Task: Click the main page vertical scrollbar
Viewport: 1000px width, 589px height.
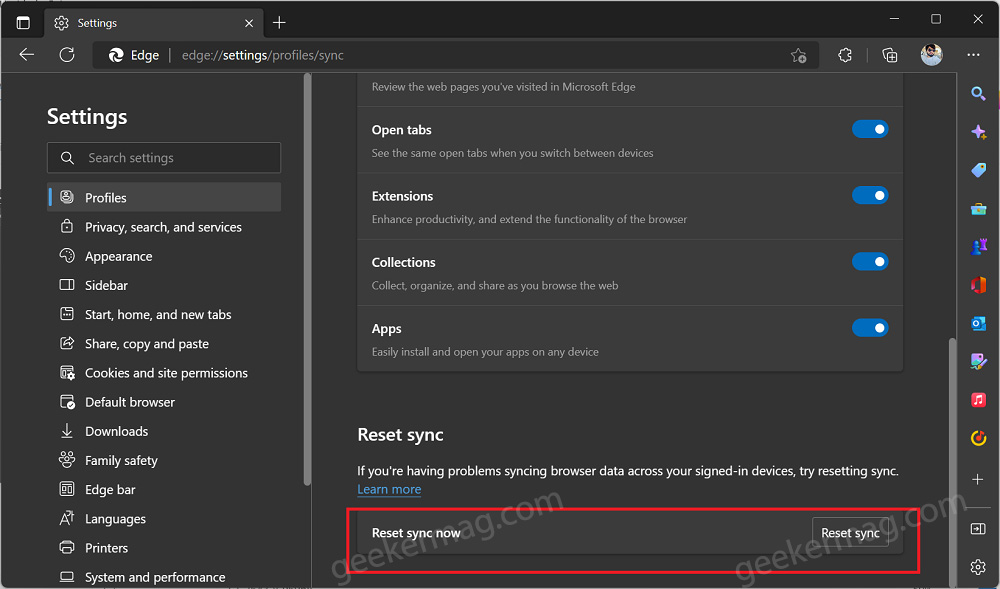Action: 952,462
